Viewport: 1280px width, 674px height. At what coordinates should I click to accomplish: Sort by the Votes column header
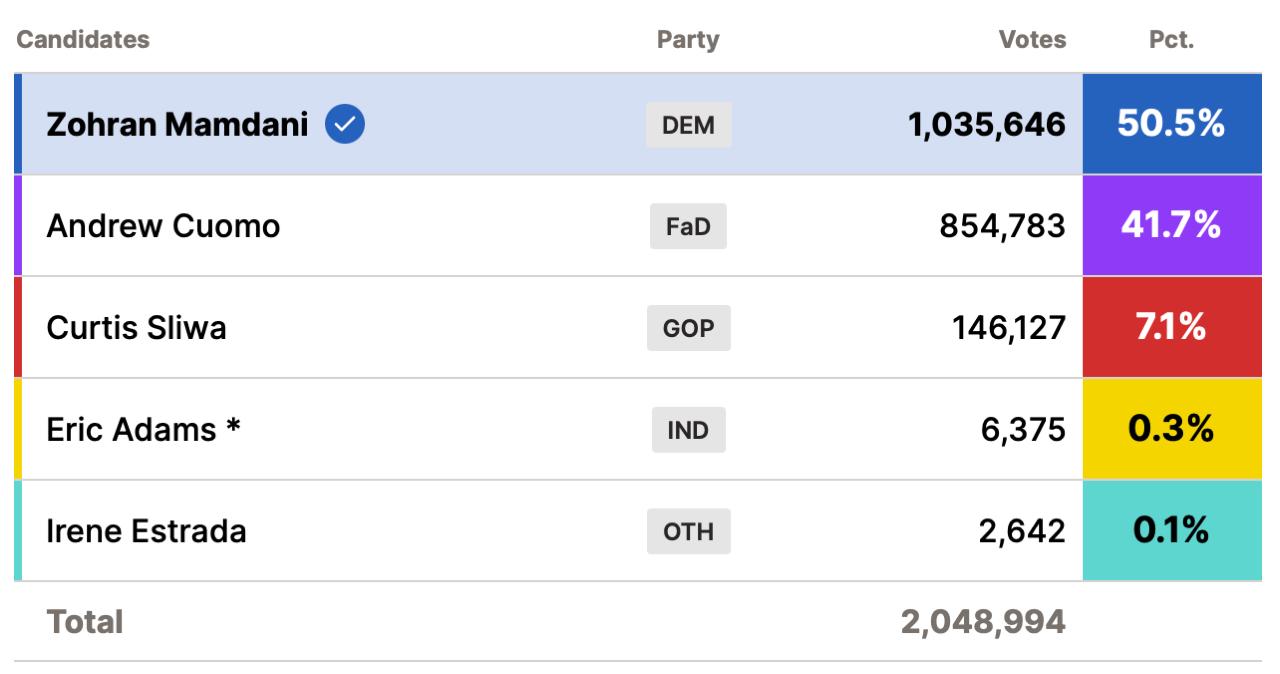point(1032,40)
